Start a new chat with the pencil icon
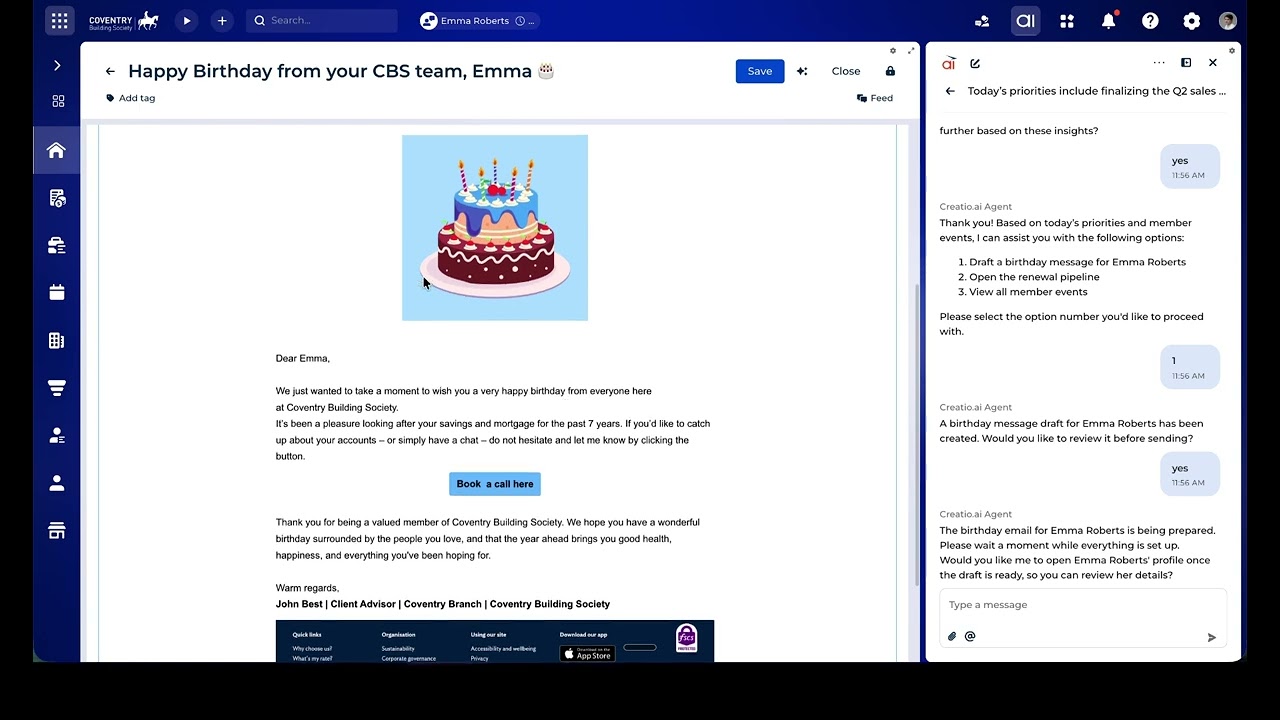This screenshot has width=1280, height=720. click(x=975, y=63)
